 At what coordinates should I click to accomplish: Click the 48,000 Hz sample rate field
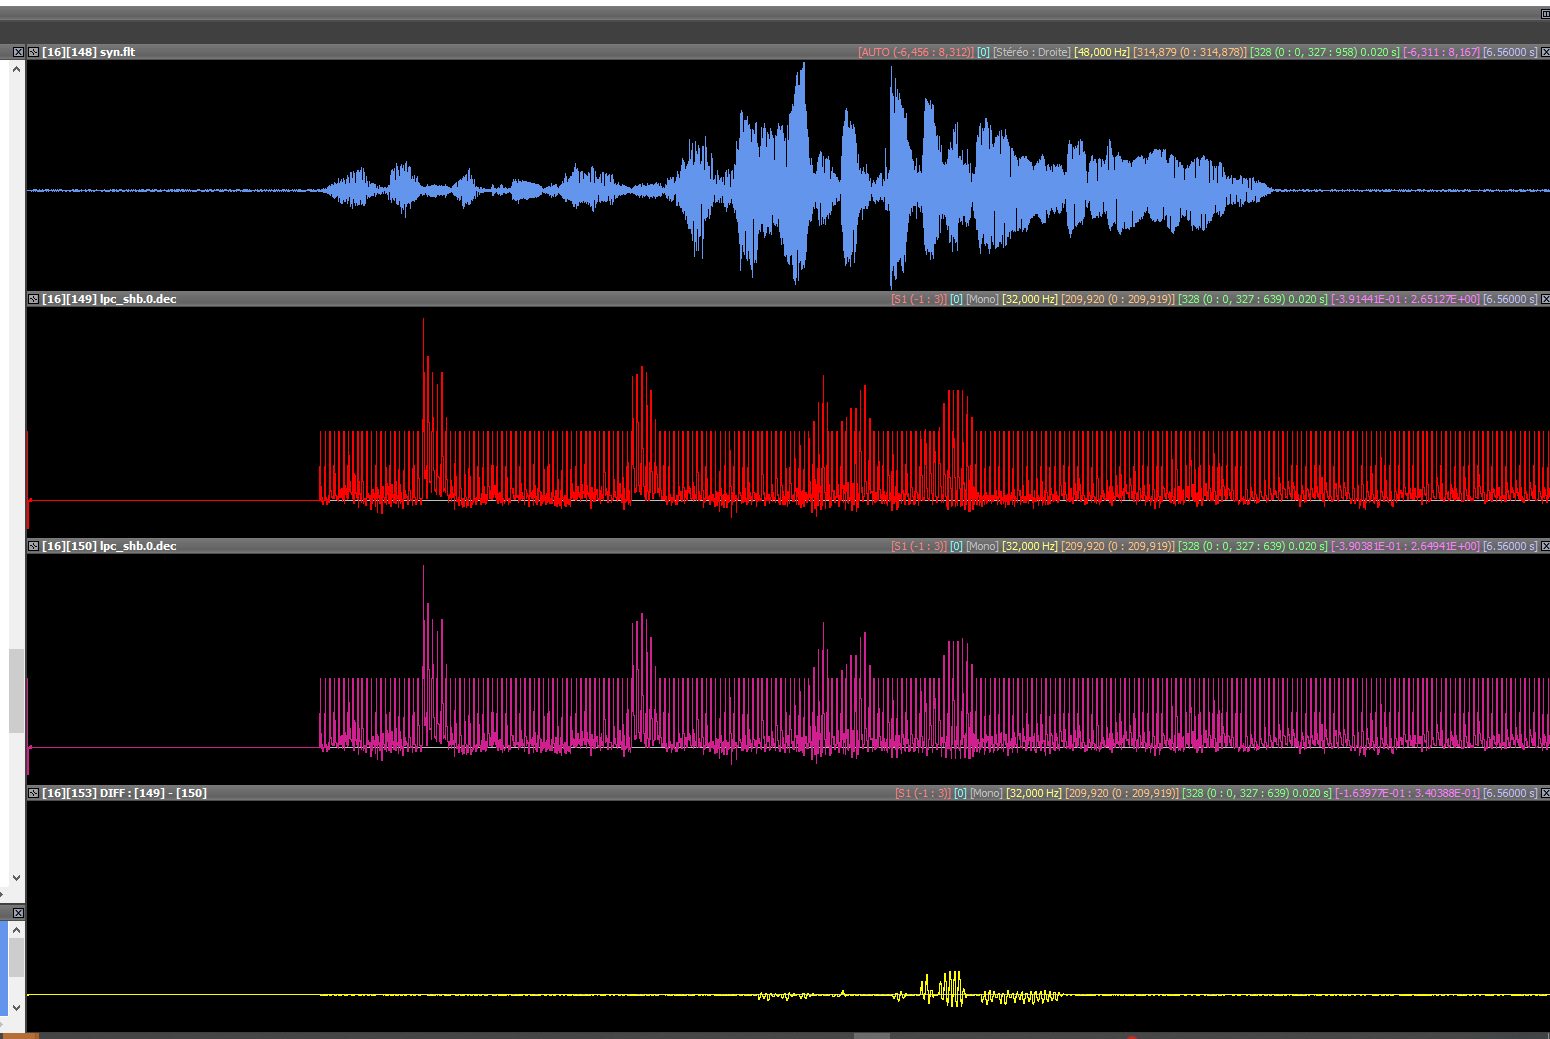coord(1101,52)
